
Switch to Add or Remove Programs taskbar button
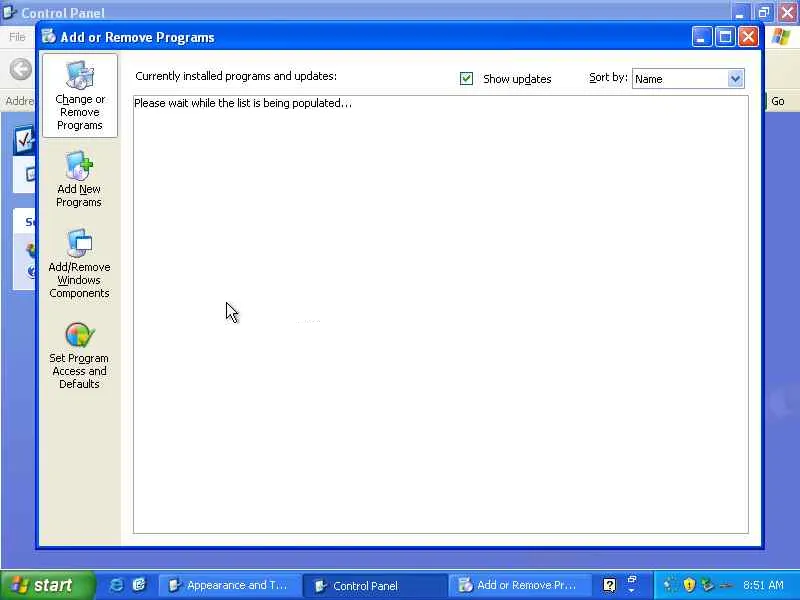(519, 585)
